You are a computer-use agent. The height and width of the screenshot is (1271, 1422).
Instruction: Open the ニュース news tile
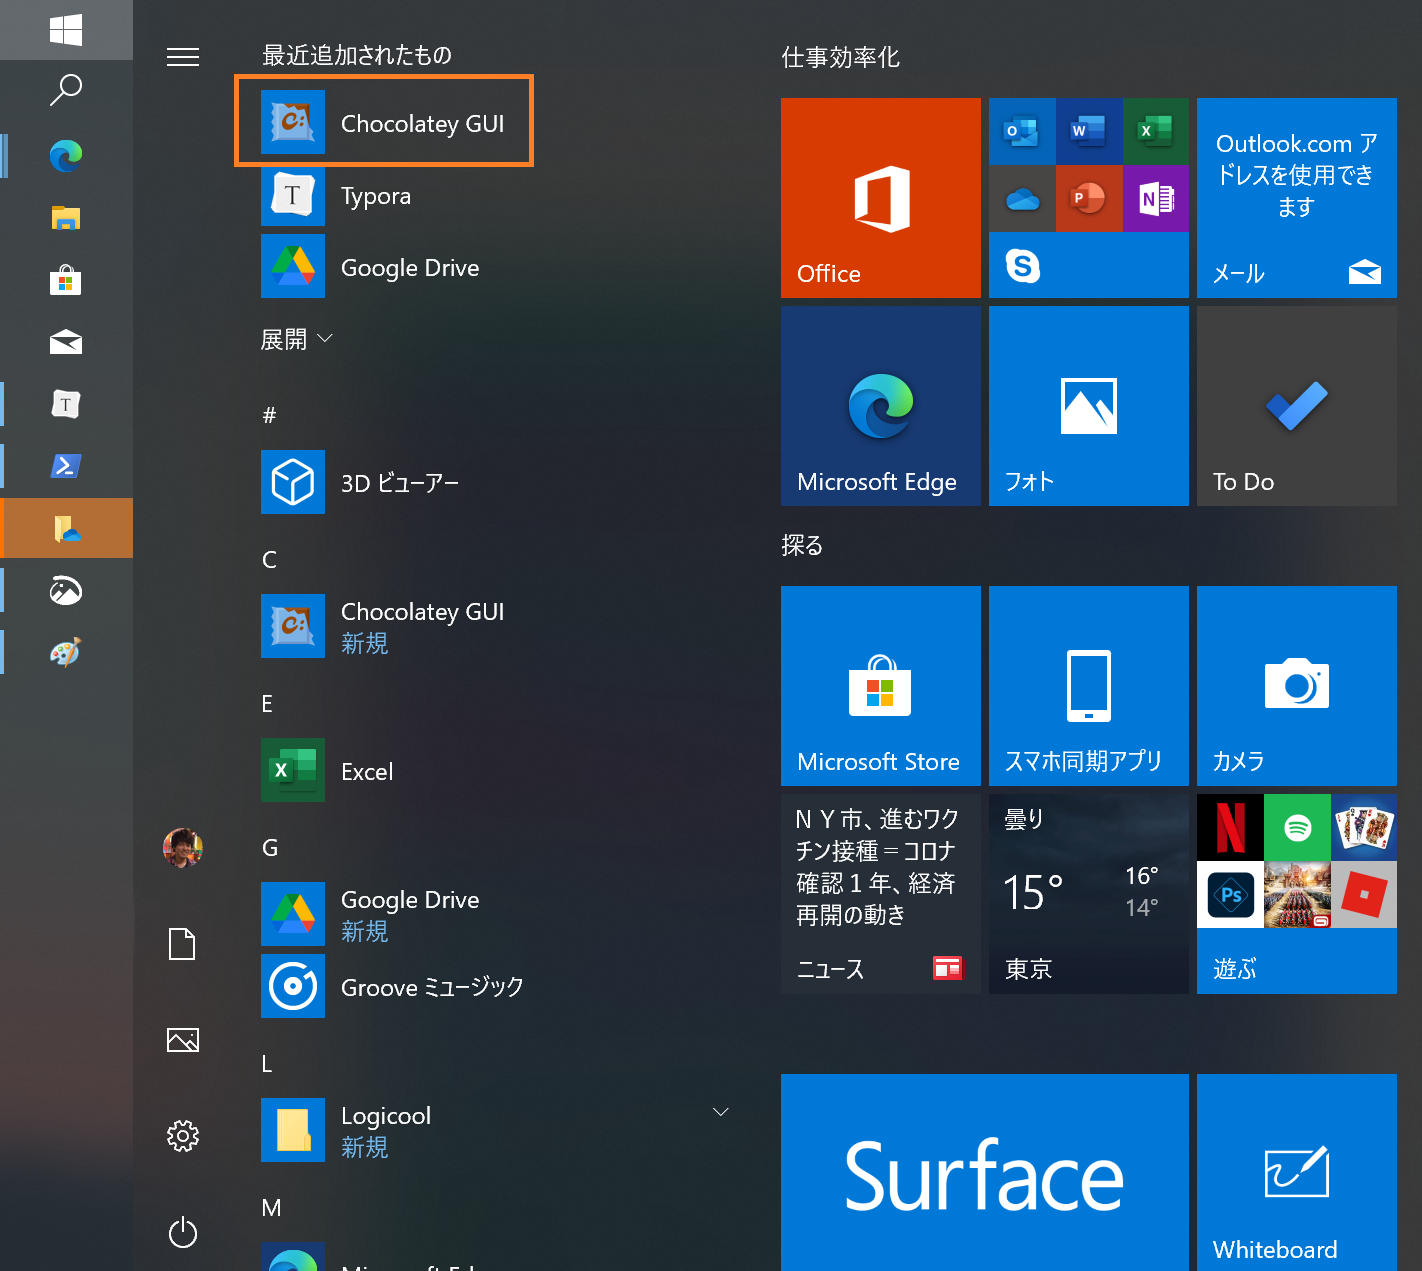click(x=881, y=894)
